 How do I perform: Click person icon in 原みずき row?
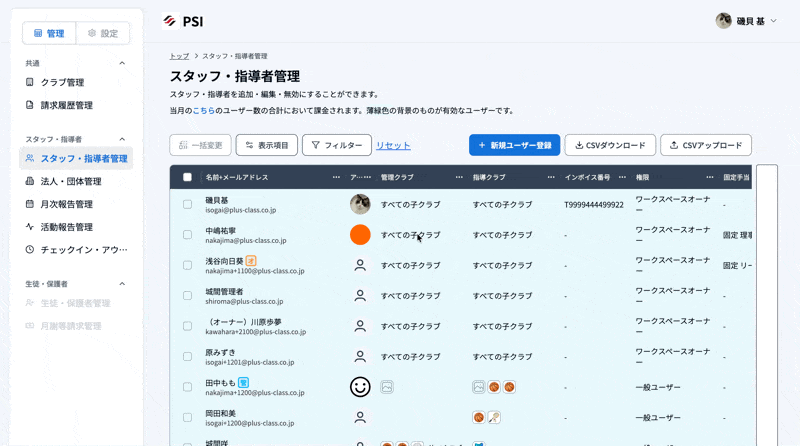(x=360, y=357)
